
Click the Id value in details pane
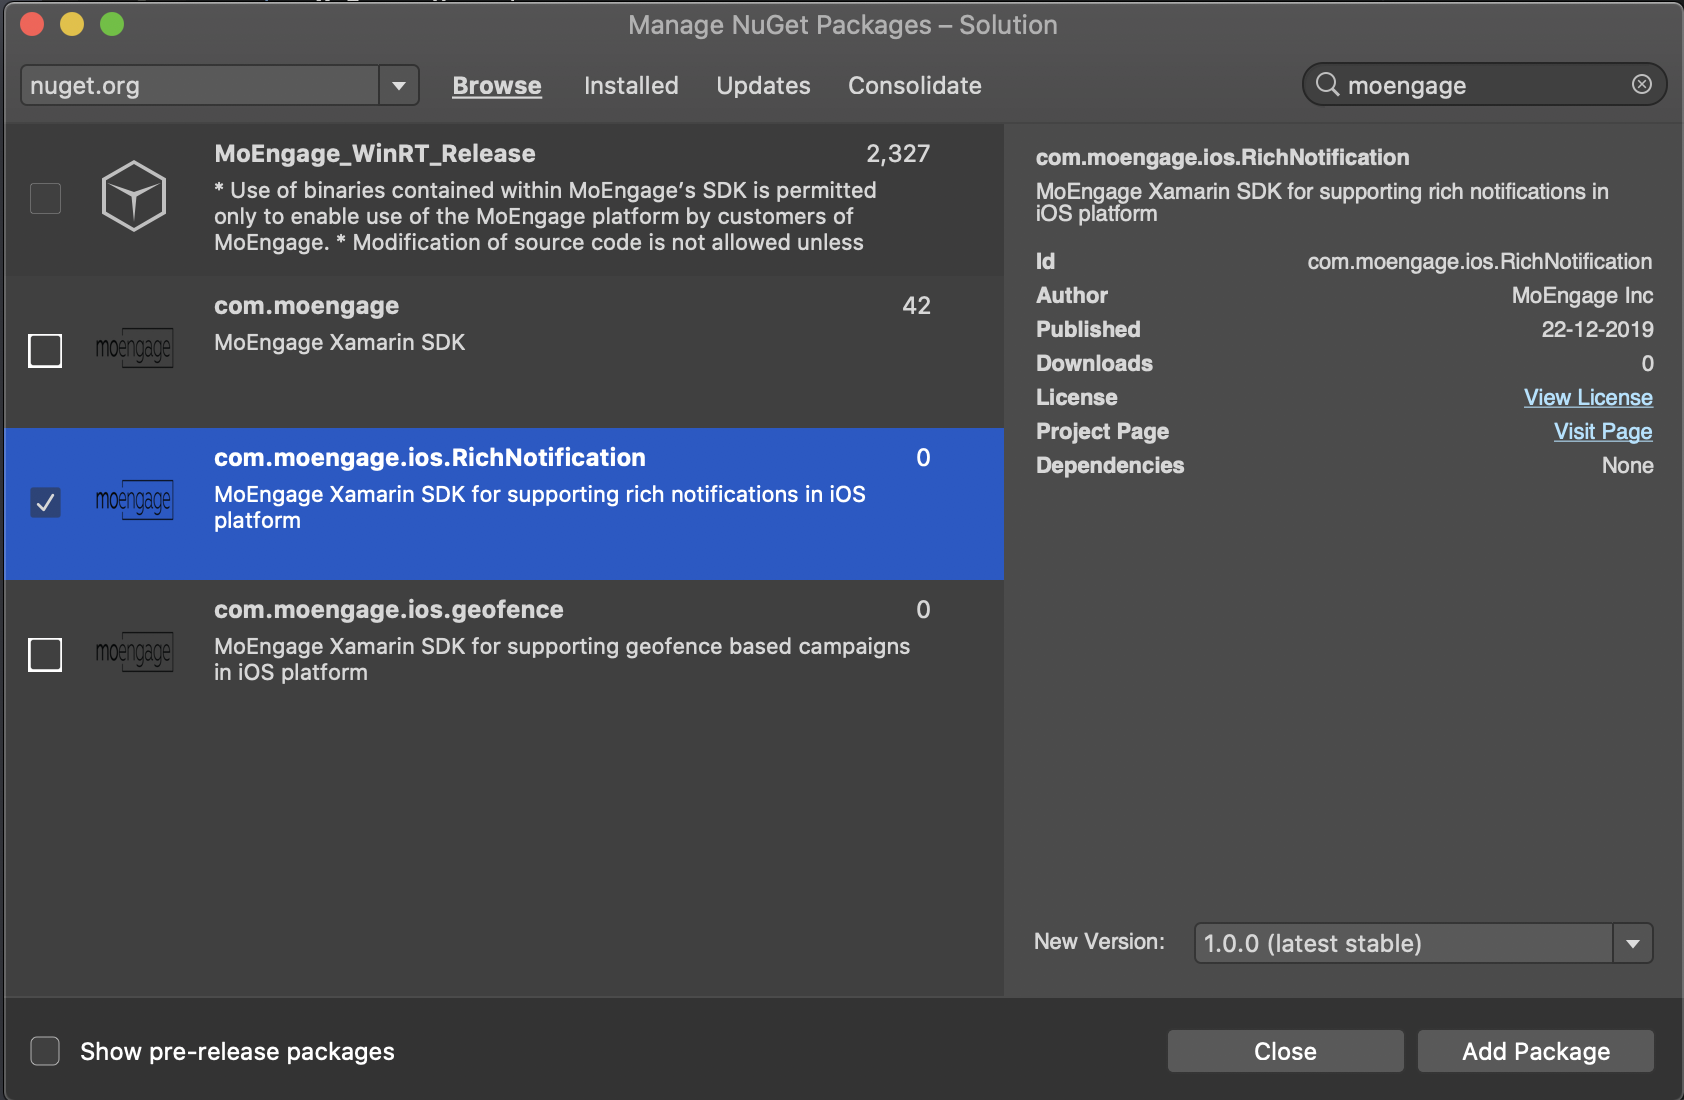1480,261
